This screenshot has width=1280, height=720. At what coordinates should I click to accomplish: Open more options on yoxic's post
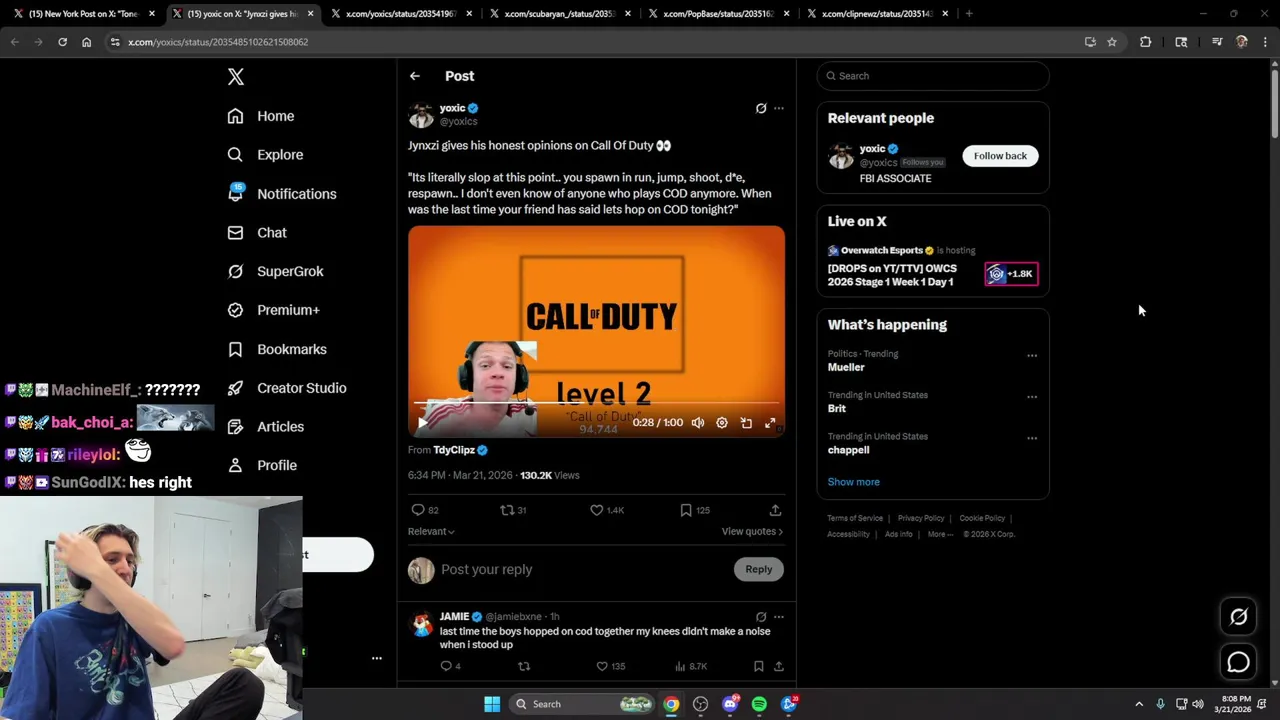click(x=779, y=108)
